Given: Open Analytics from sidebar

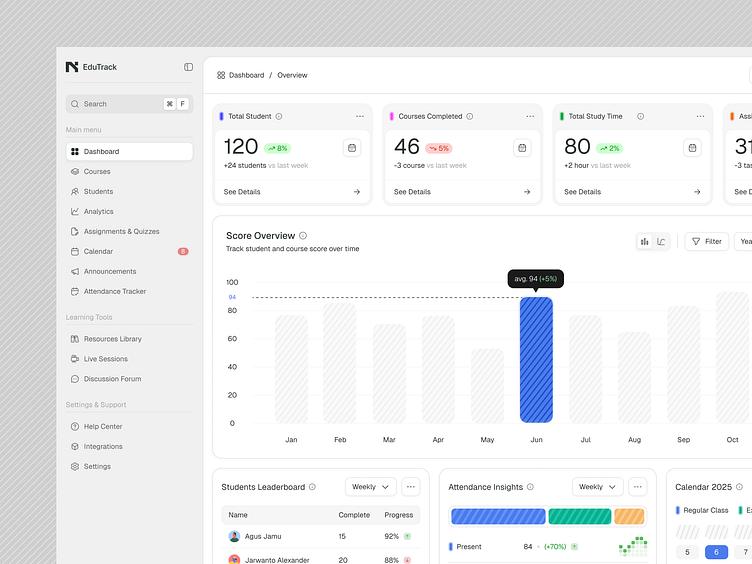Looking at the screenshot, I should (x=129, y=212).
